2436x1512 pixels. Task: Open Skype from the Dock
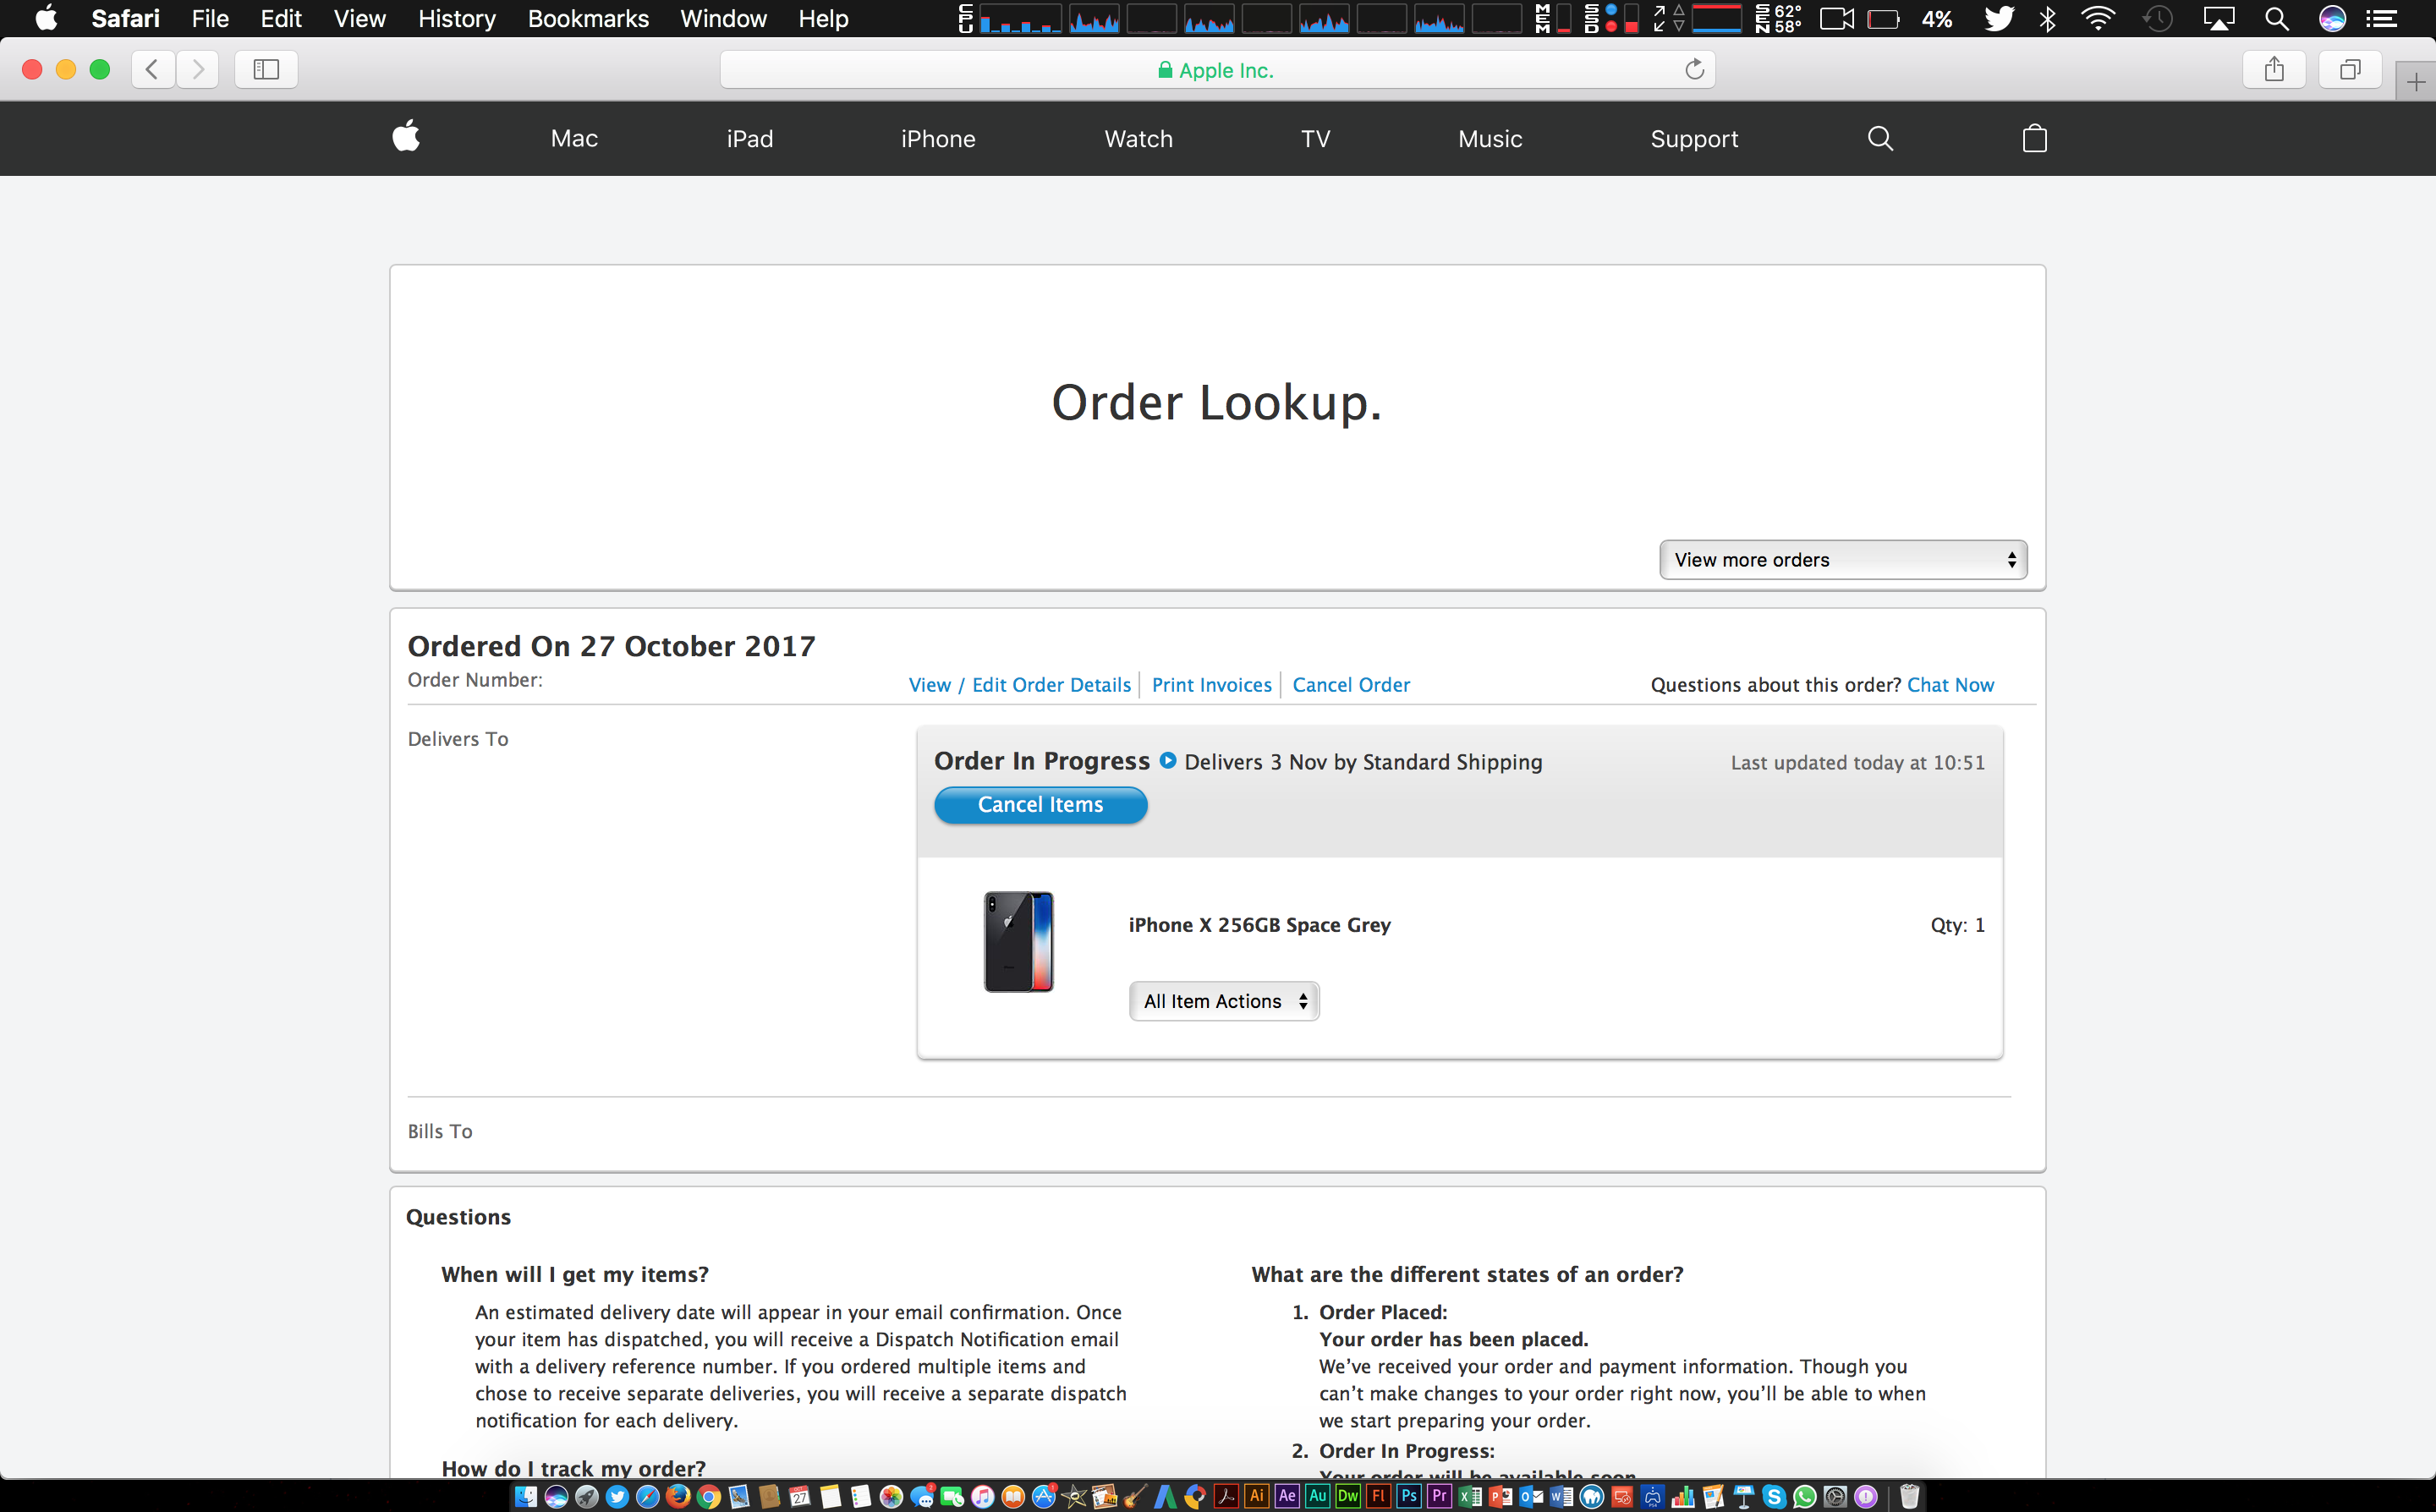(x=1774, y=1496)
